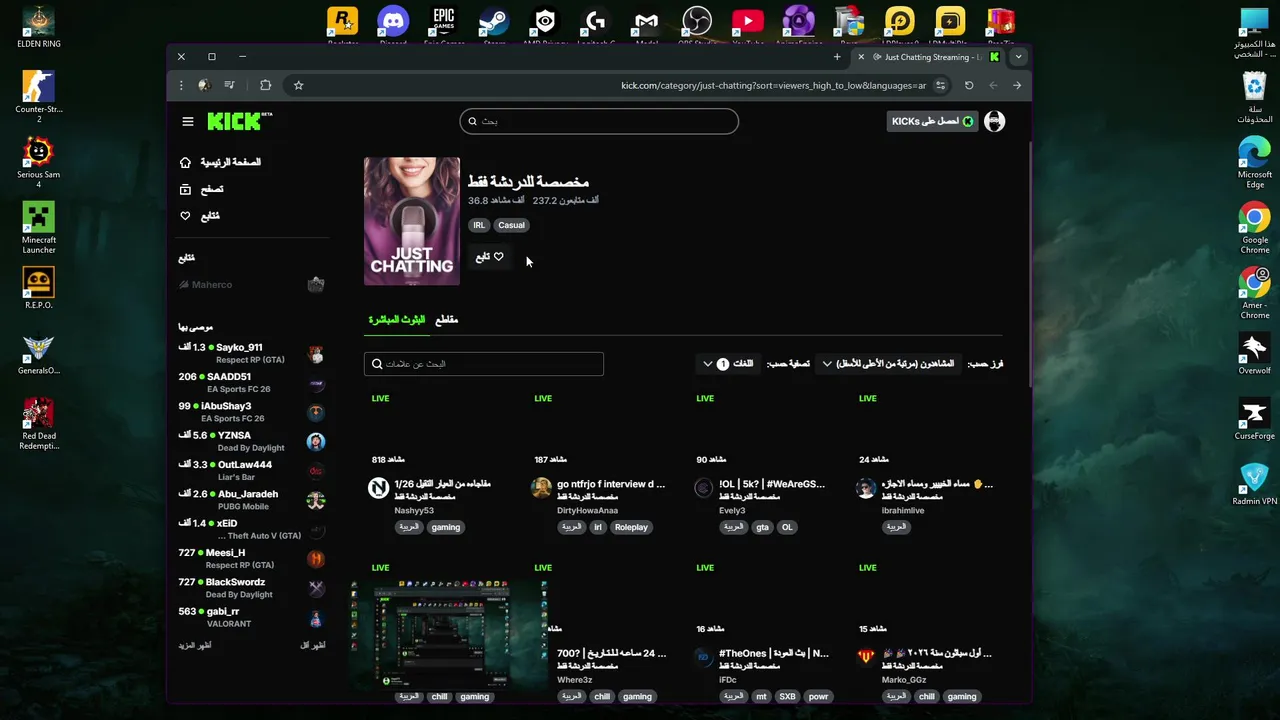Open Marko_GGz channel name link
1280x720 pixels.
(x=904, y=680)
